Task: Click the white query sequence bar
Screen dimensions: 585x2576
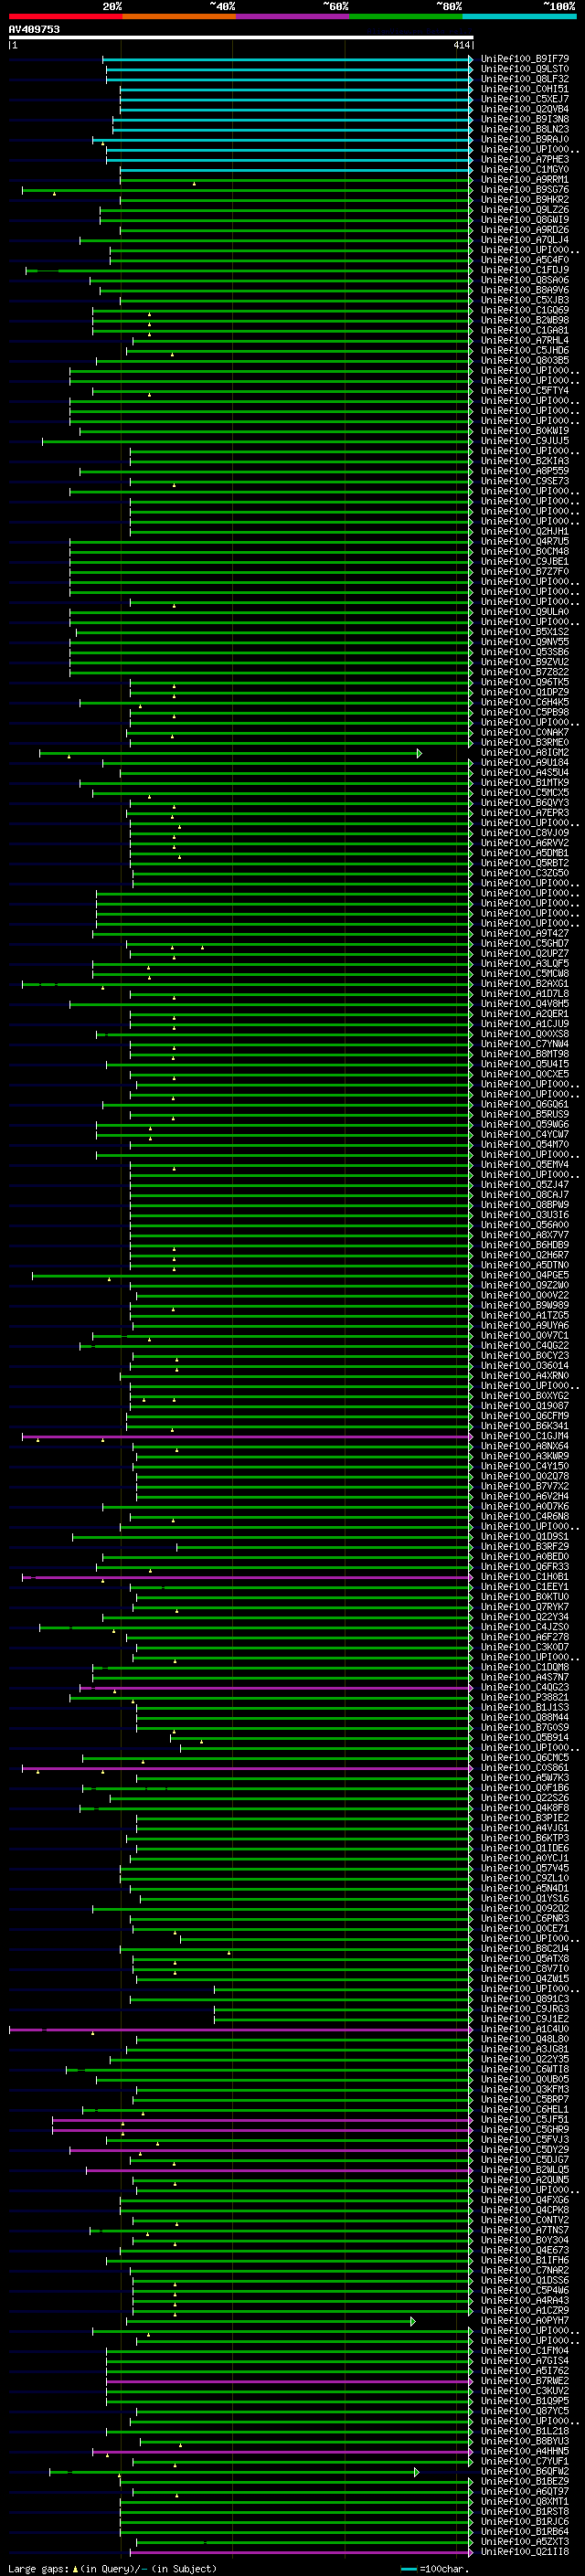Action: [x=241, y=38]
